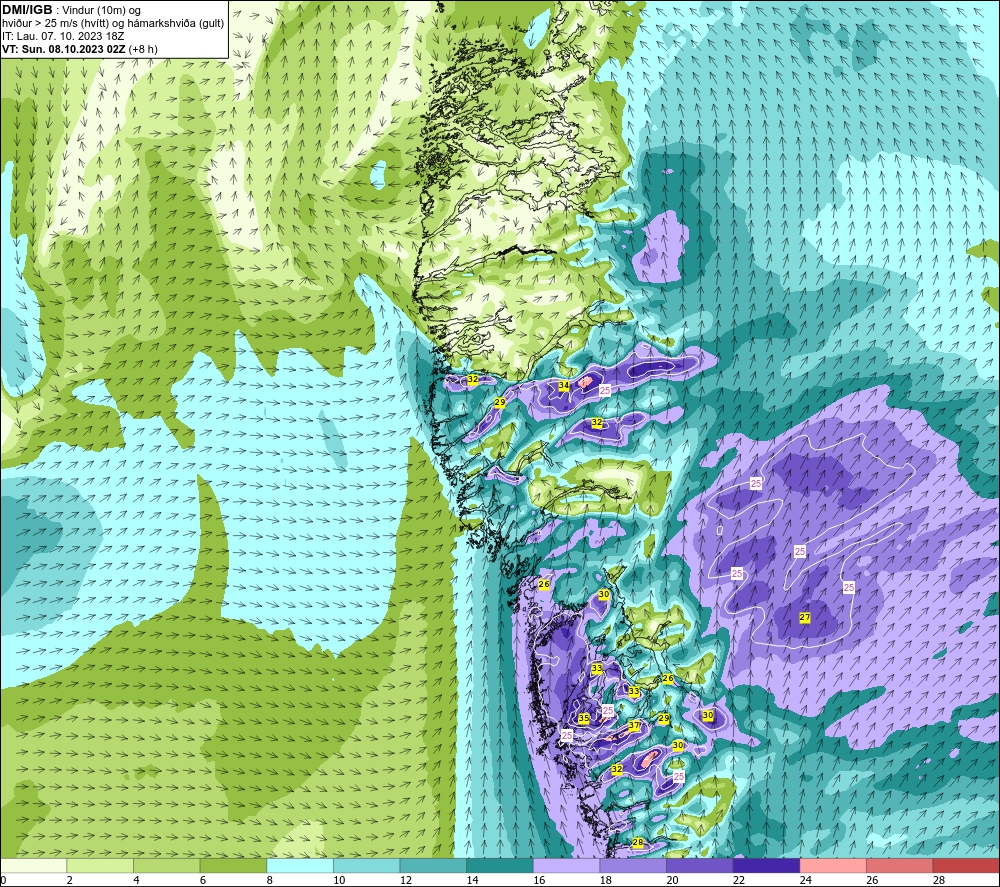Click the scale number 24 under the legend
This screenshot has height=887, width=1000.
click(x=805, y=880)
